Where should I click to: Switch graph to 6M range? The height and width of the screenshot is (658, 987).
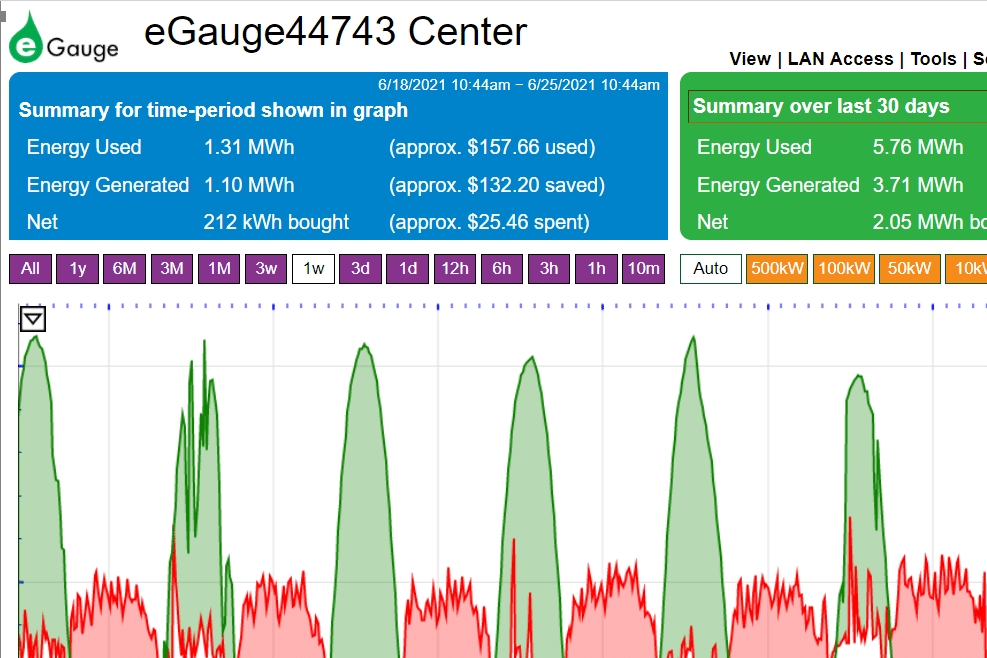tap(124, 269)
